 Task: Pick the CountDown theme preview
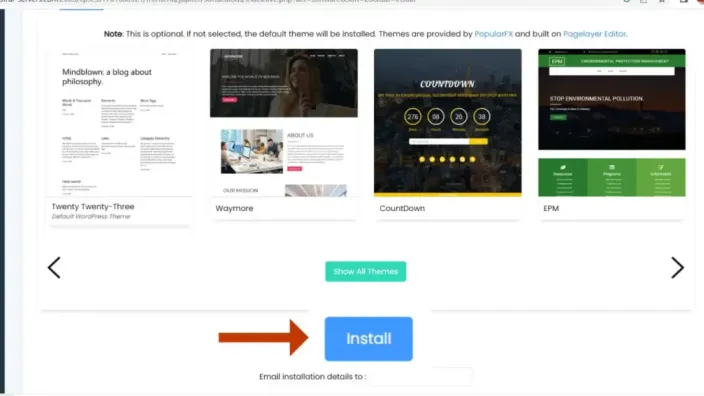[448, 123]
